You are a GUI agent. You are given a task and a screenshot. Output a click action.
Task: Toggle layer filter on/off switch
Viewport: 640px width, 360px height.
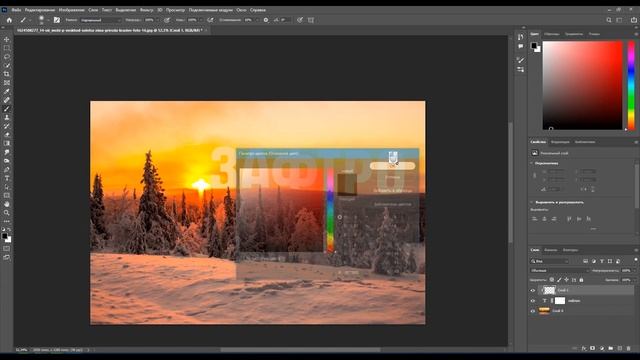(636, 260)
